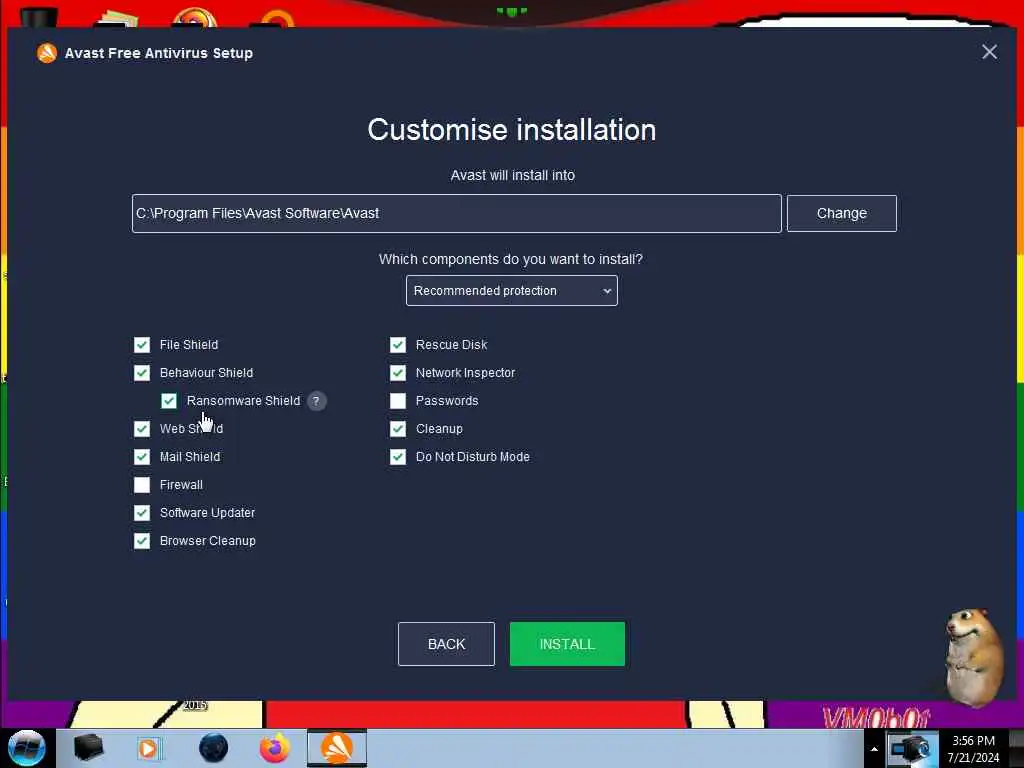Toggle the Do Not Disturb Mode checkbox

(x=398, y=457)
